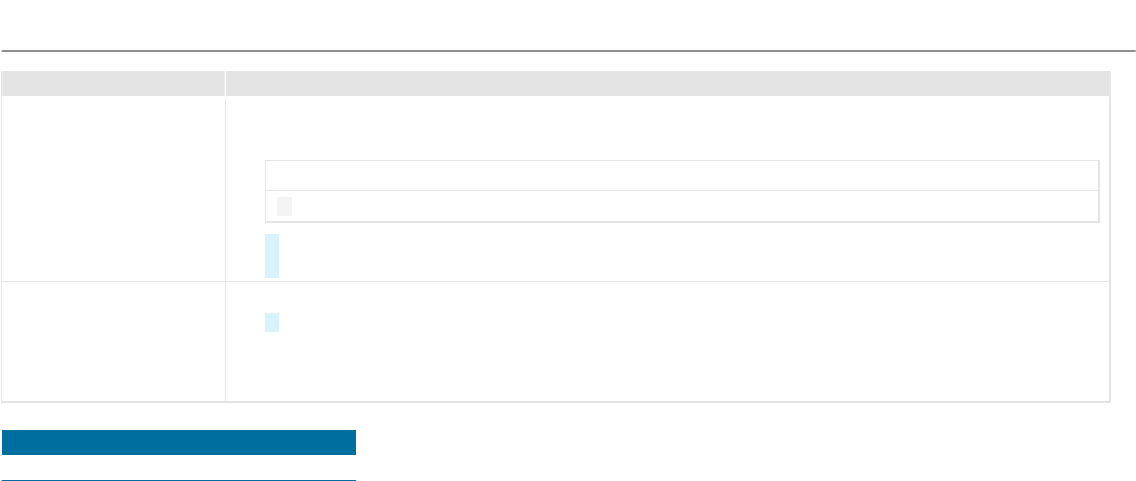Click the small gray square in nested table
Screen dimensions: 1136x481
(285, 207)
